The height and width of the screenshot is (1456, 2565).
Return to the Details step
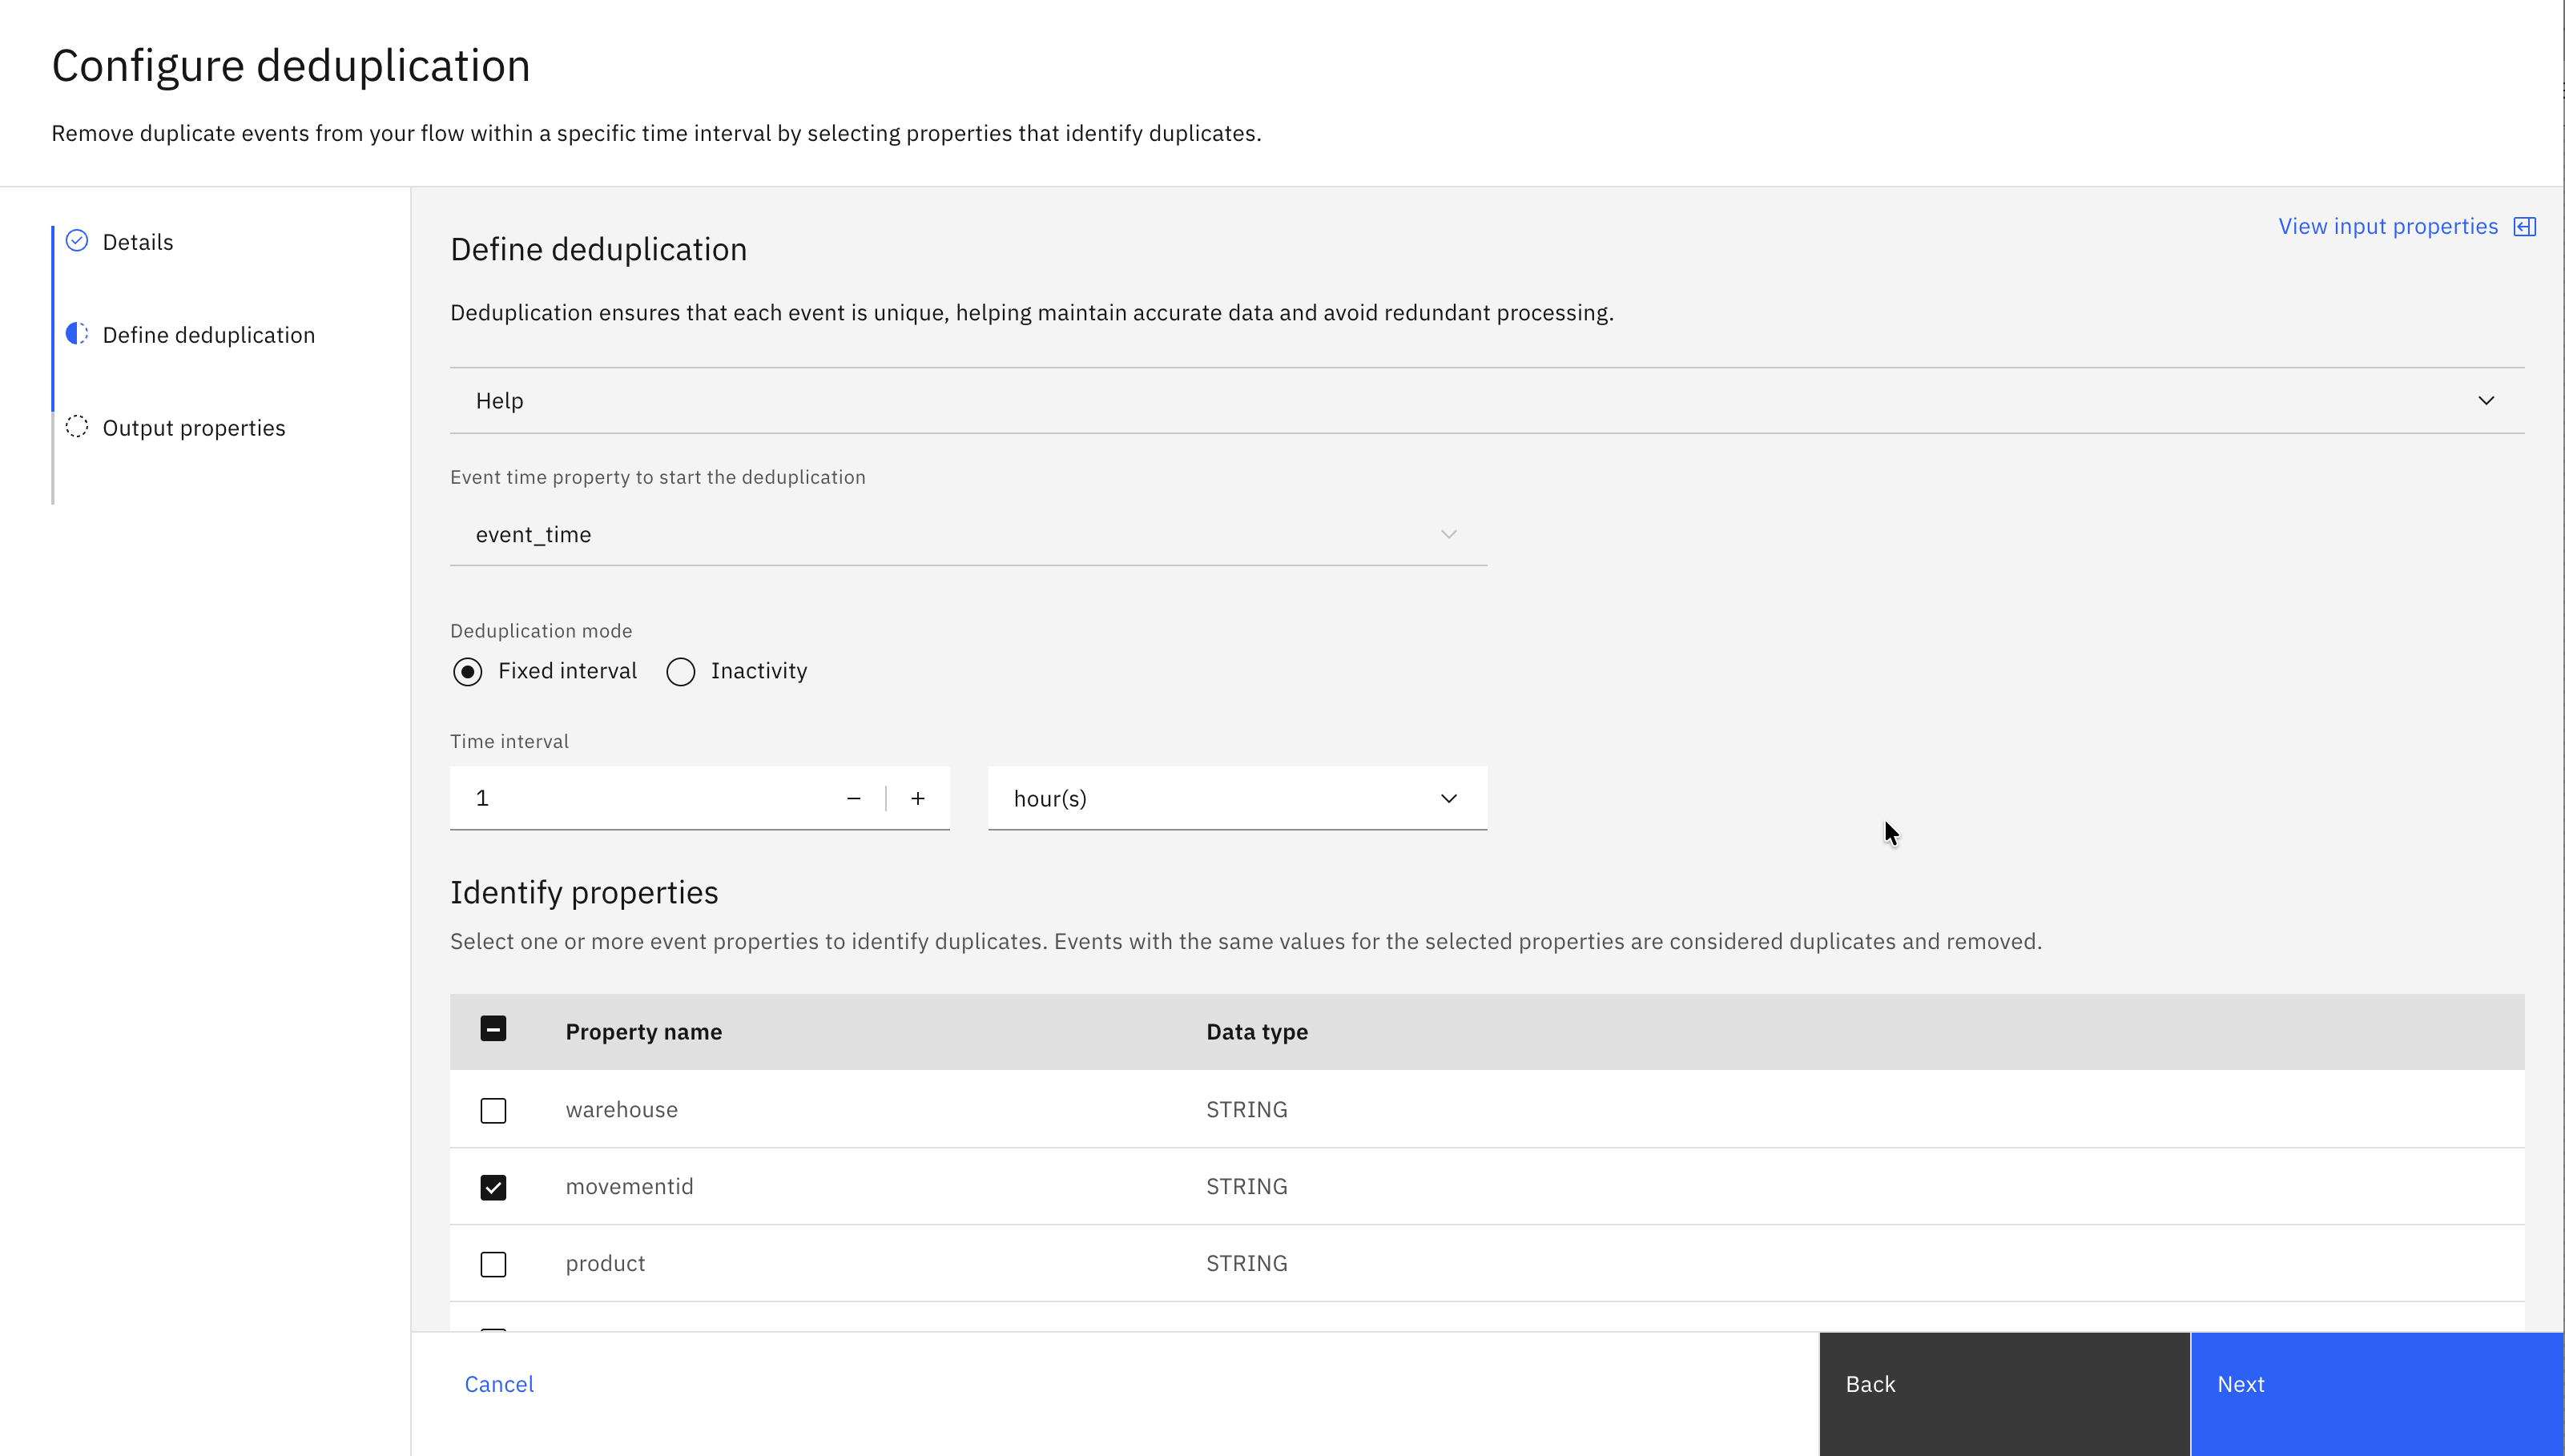pos(137,241)
